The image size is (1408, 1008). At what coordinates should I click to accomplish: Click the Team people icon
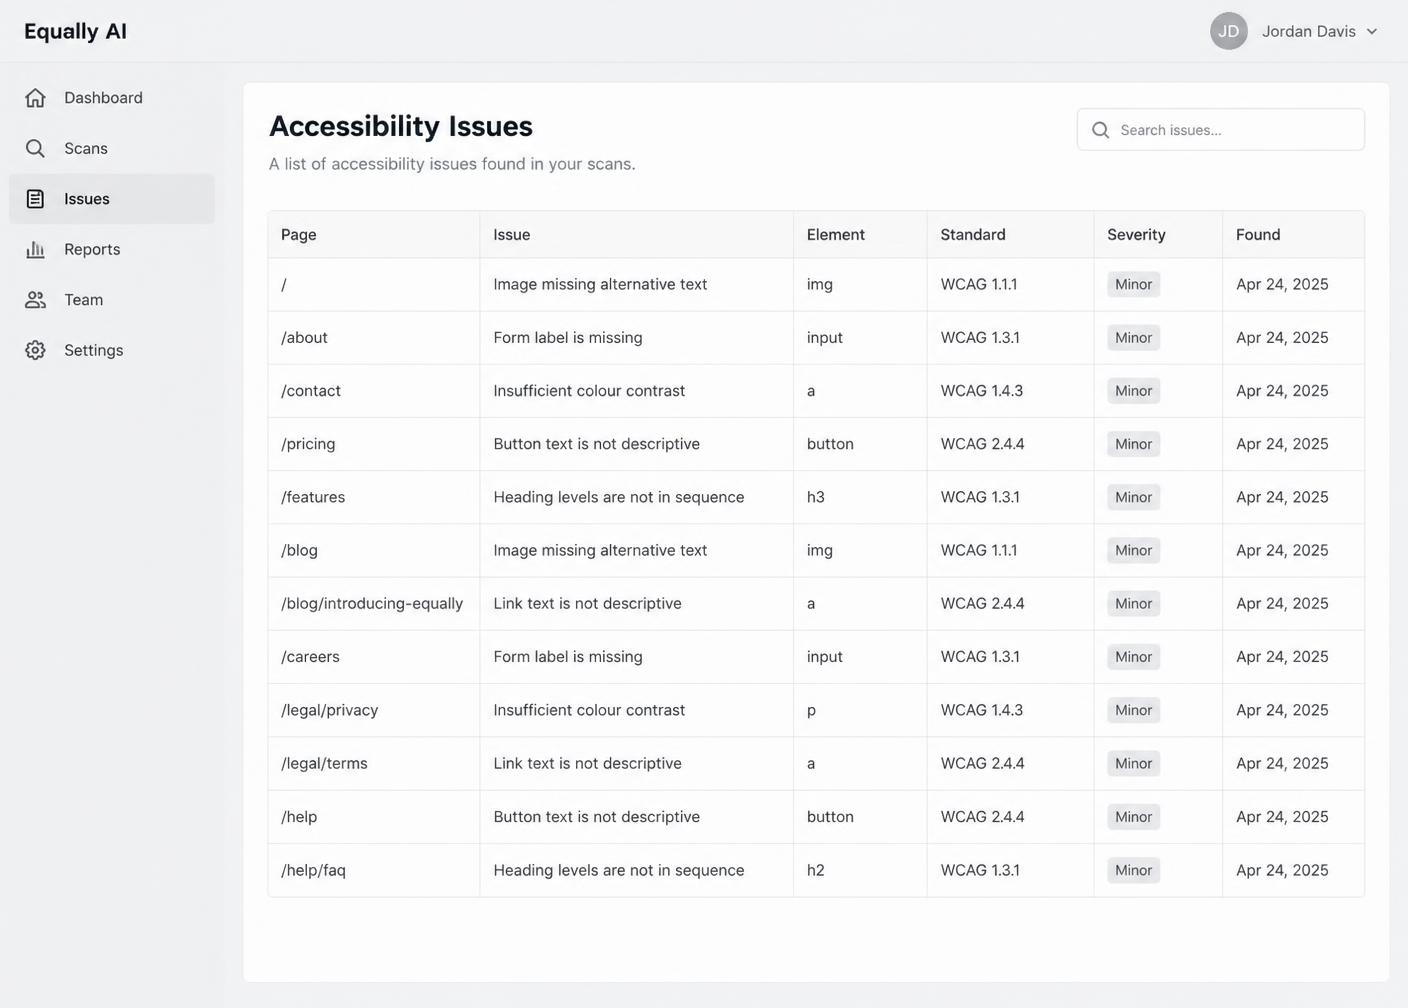coord(35,300)
